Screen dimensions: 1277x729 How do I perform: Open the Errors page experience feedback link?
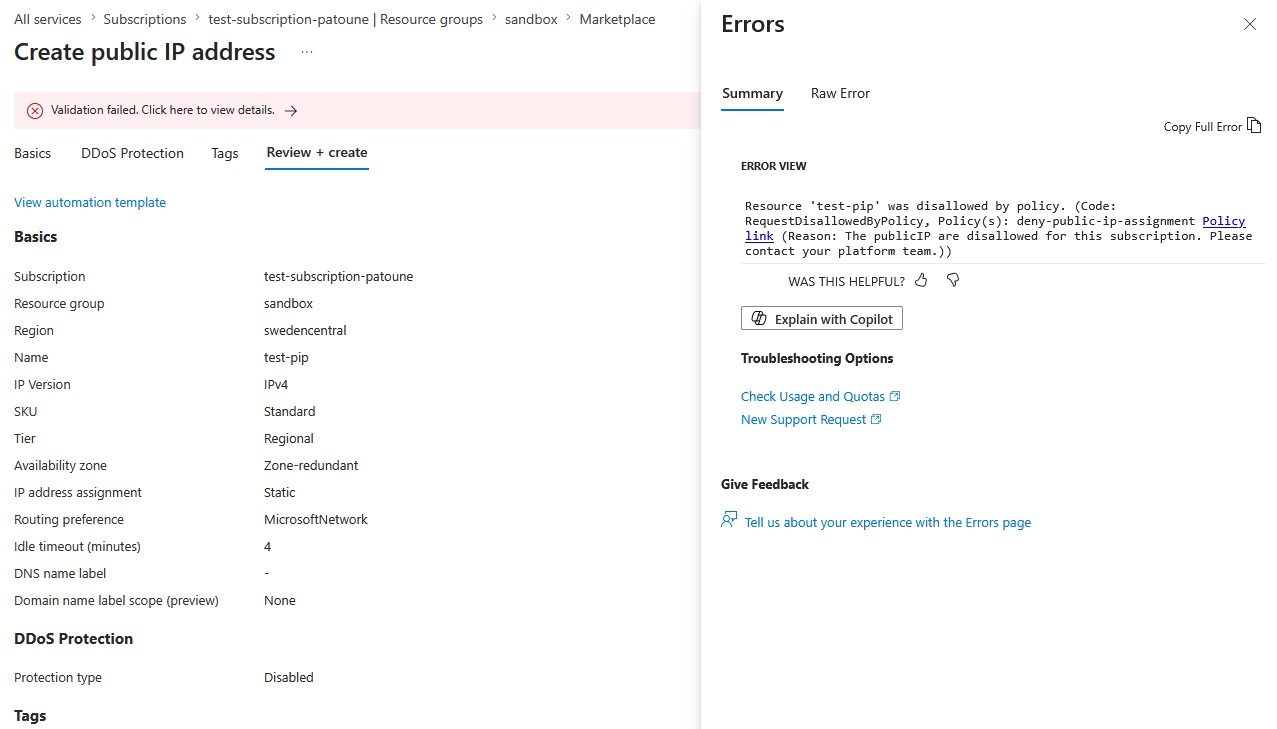(x=888, y=522)
